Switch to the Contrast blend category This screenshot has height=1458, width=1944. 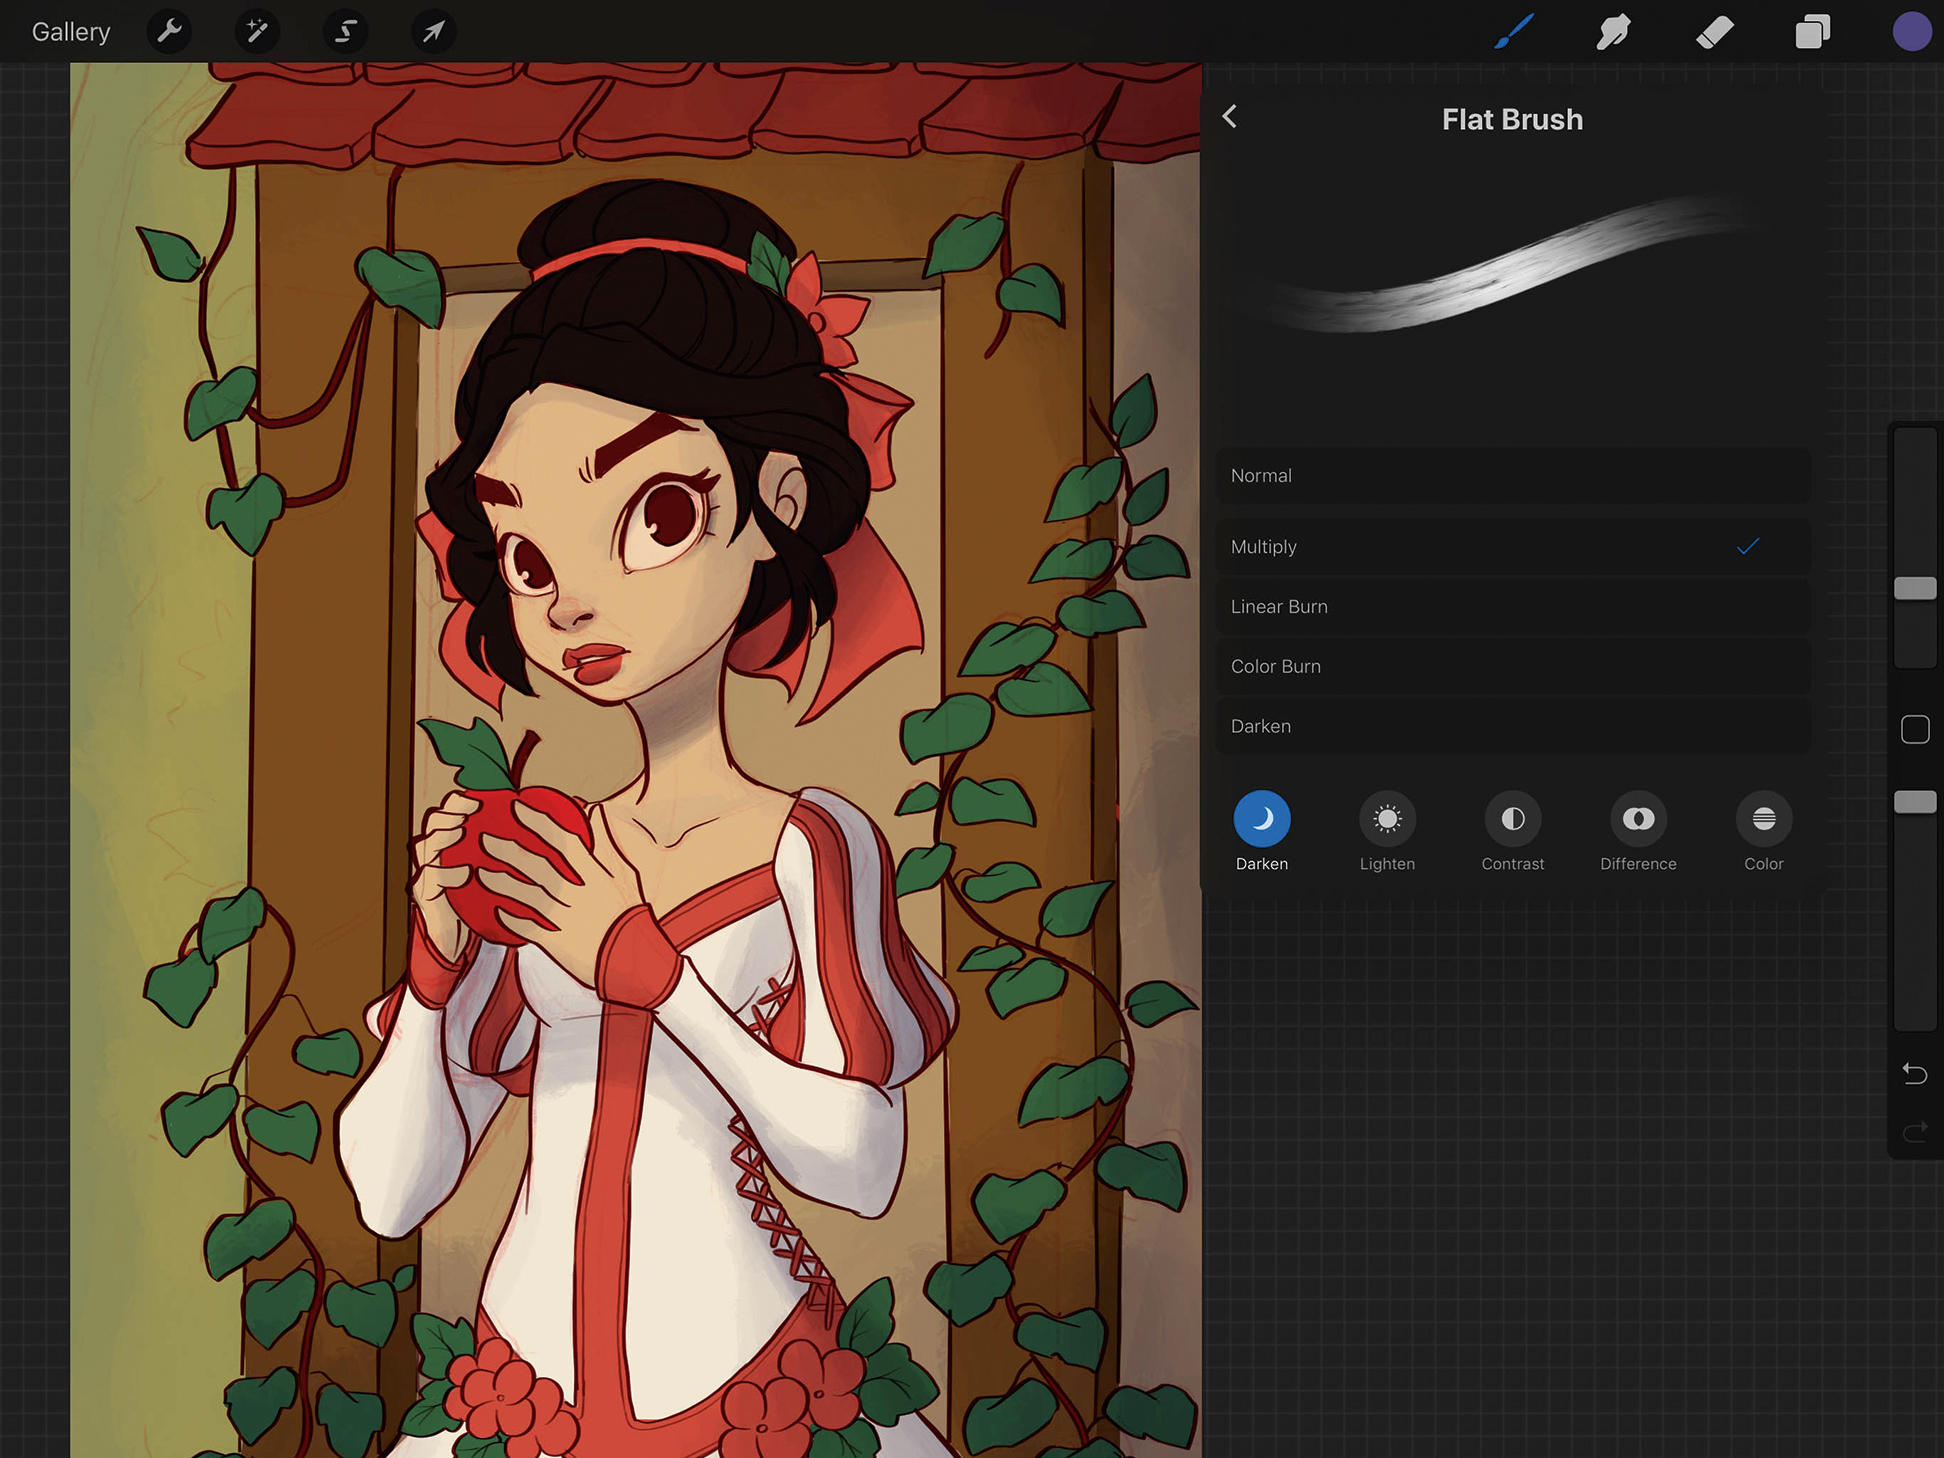1513,832
